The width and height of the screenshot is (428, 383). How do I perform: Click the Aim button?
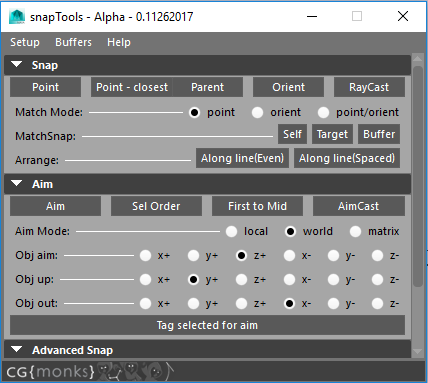55,206
